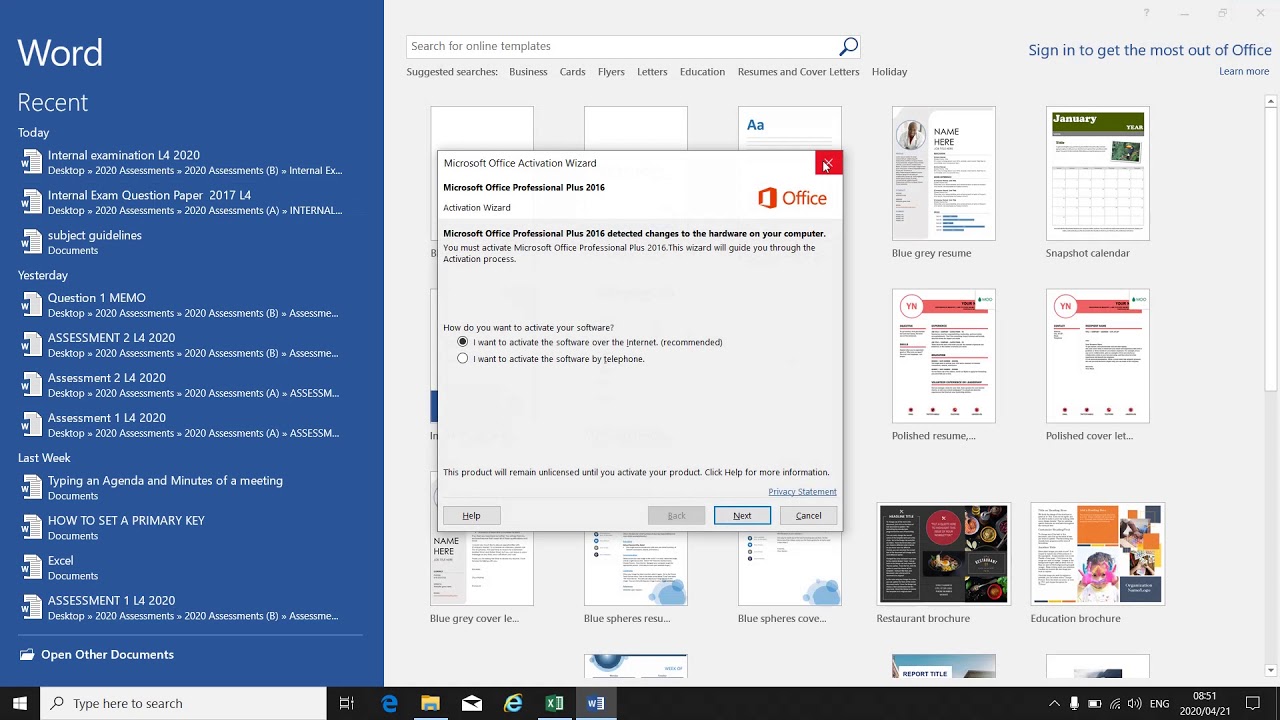The width and height of the screenshot is (1280, 720).
Task: Open Assessment 1 L4 2020 in Assessments (A)
Action: (190, 425)
